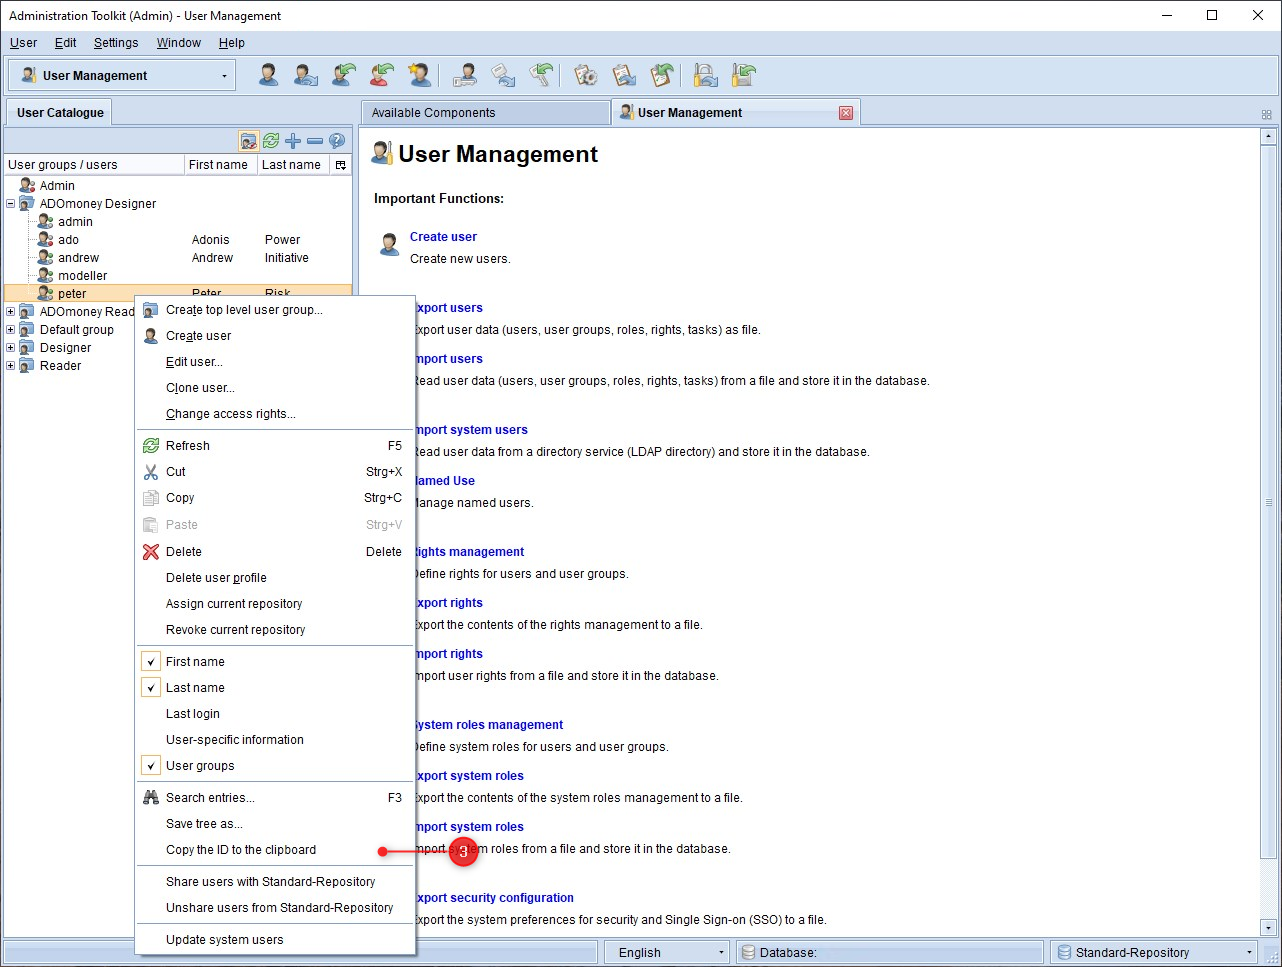This screenshot has width=1282, height=967.
Task: Open the Window menu
Action: point(179,43)
